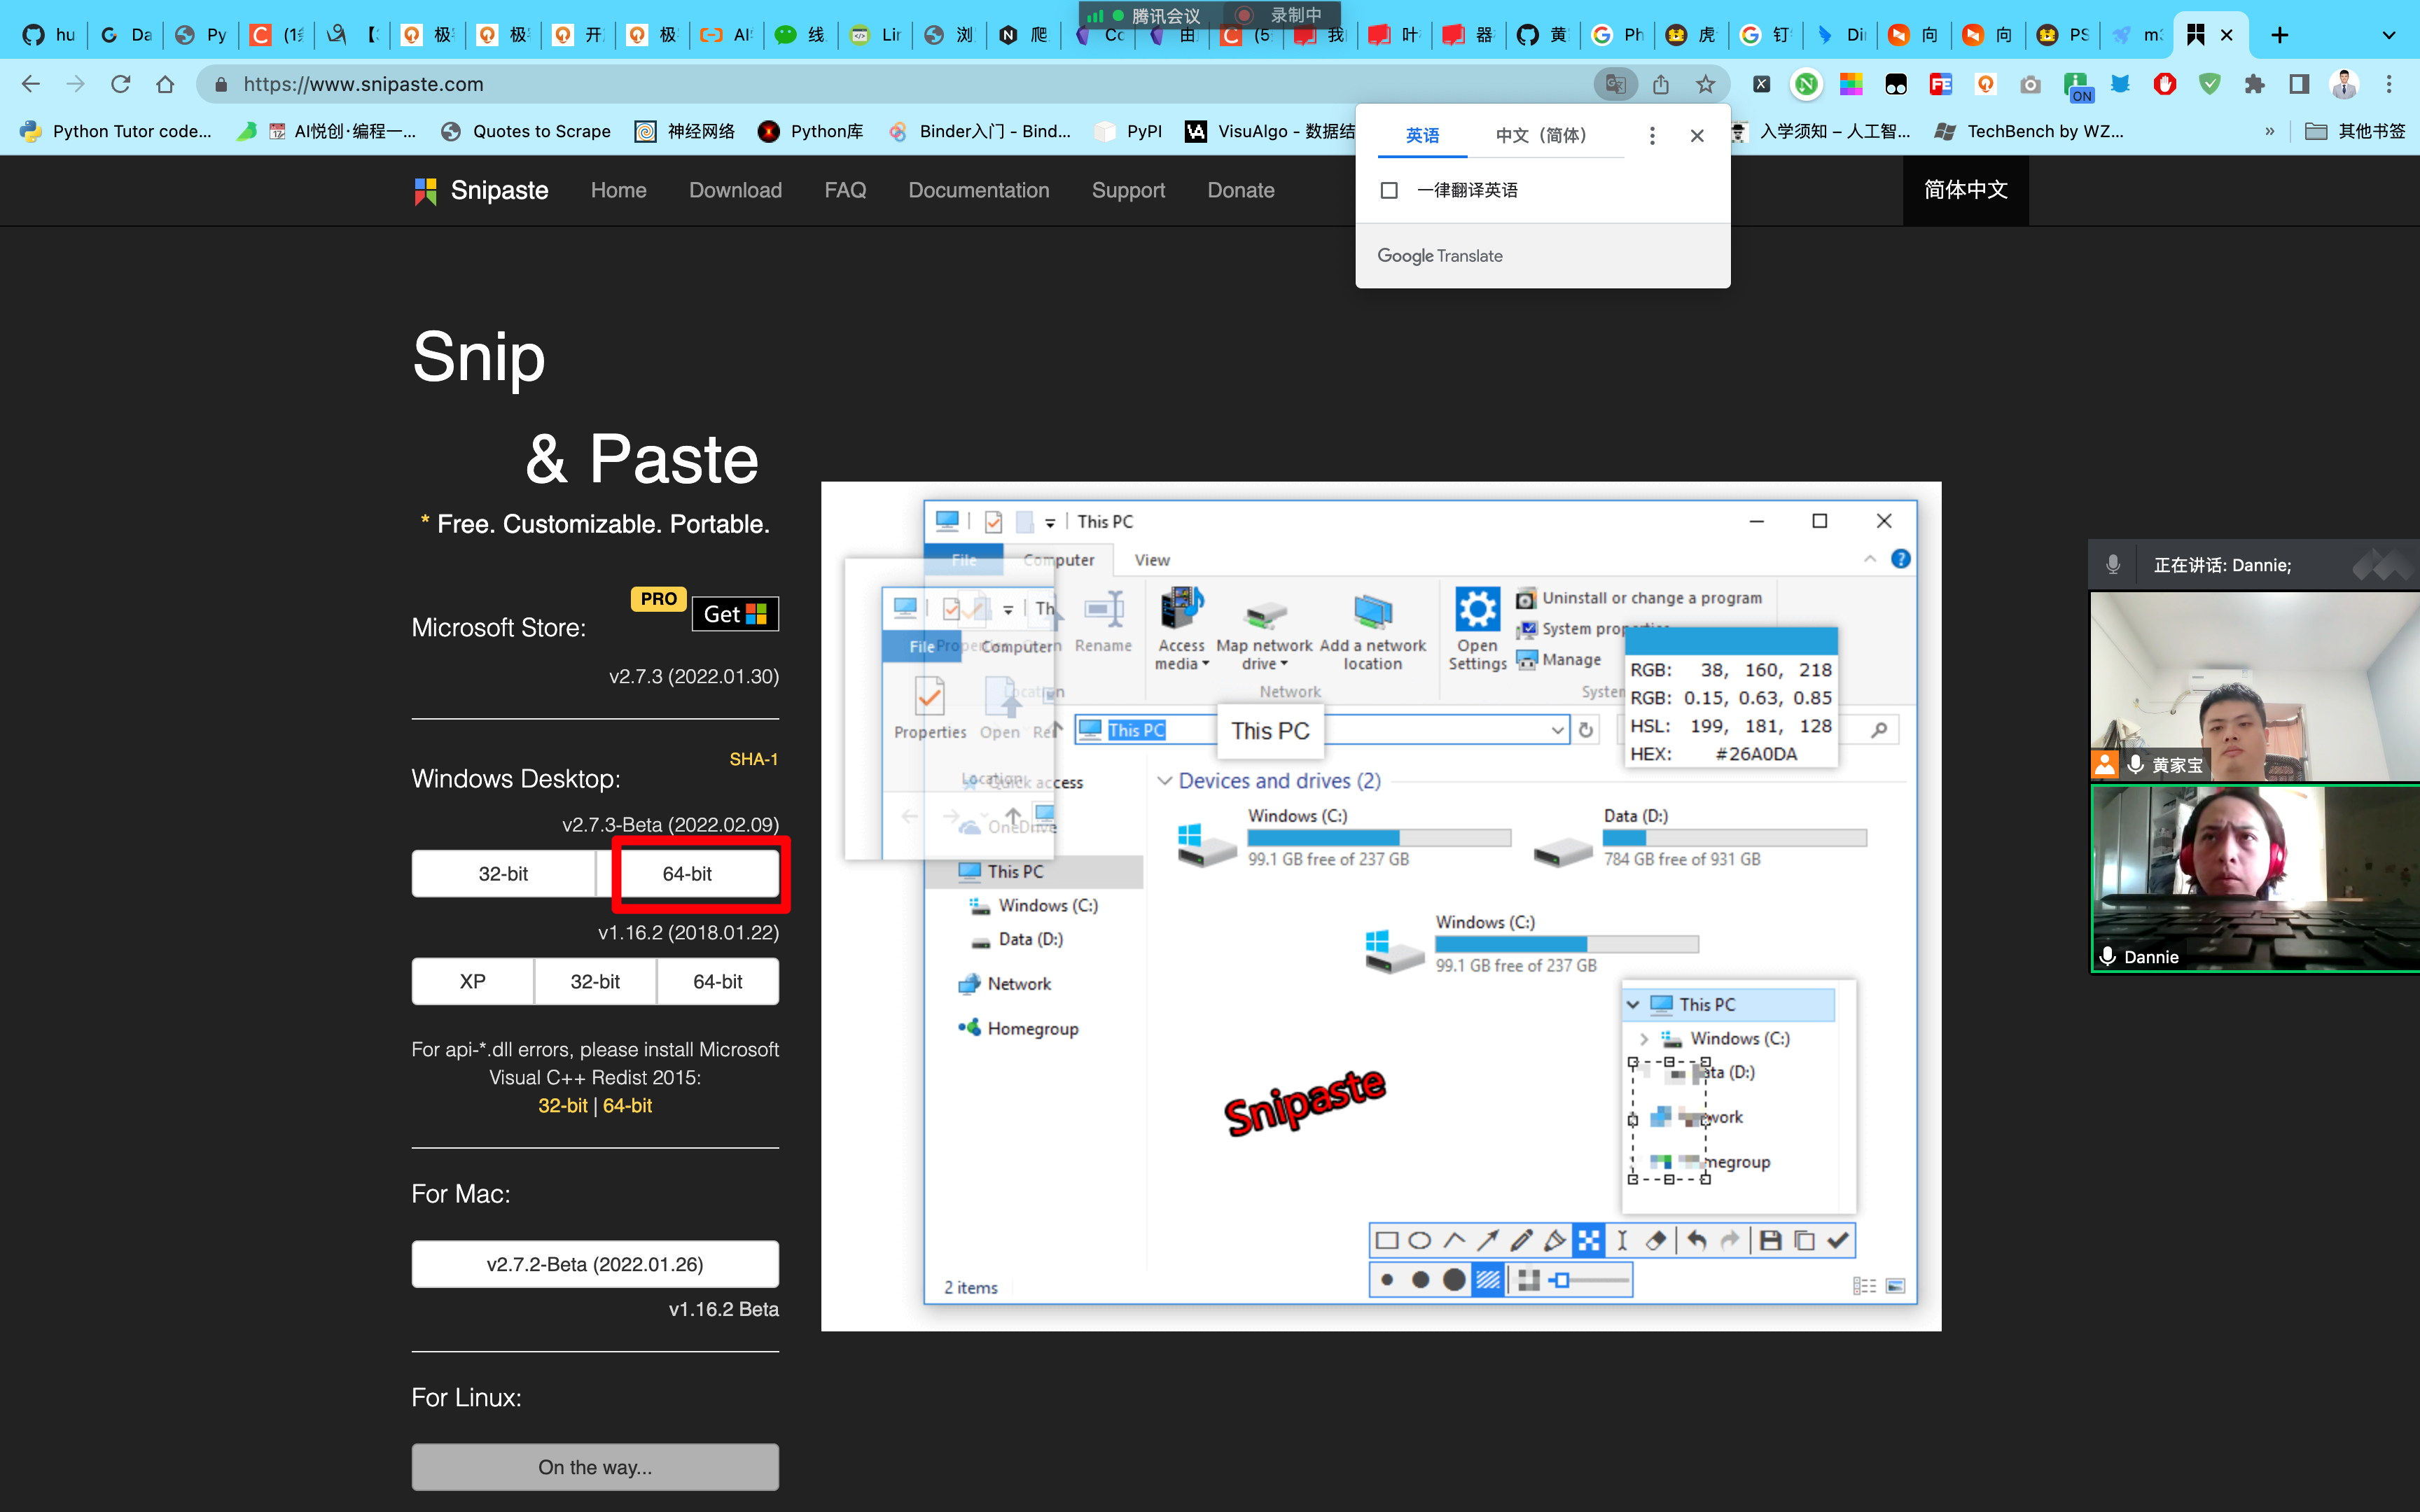Switch to the 中文（简体）translation tab
This screenshot has height=1512, width=2420.
tap(1541, 135)
